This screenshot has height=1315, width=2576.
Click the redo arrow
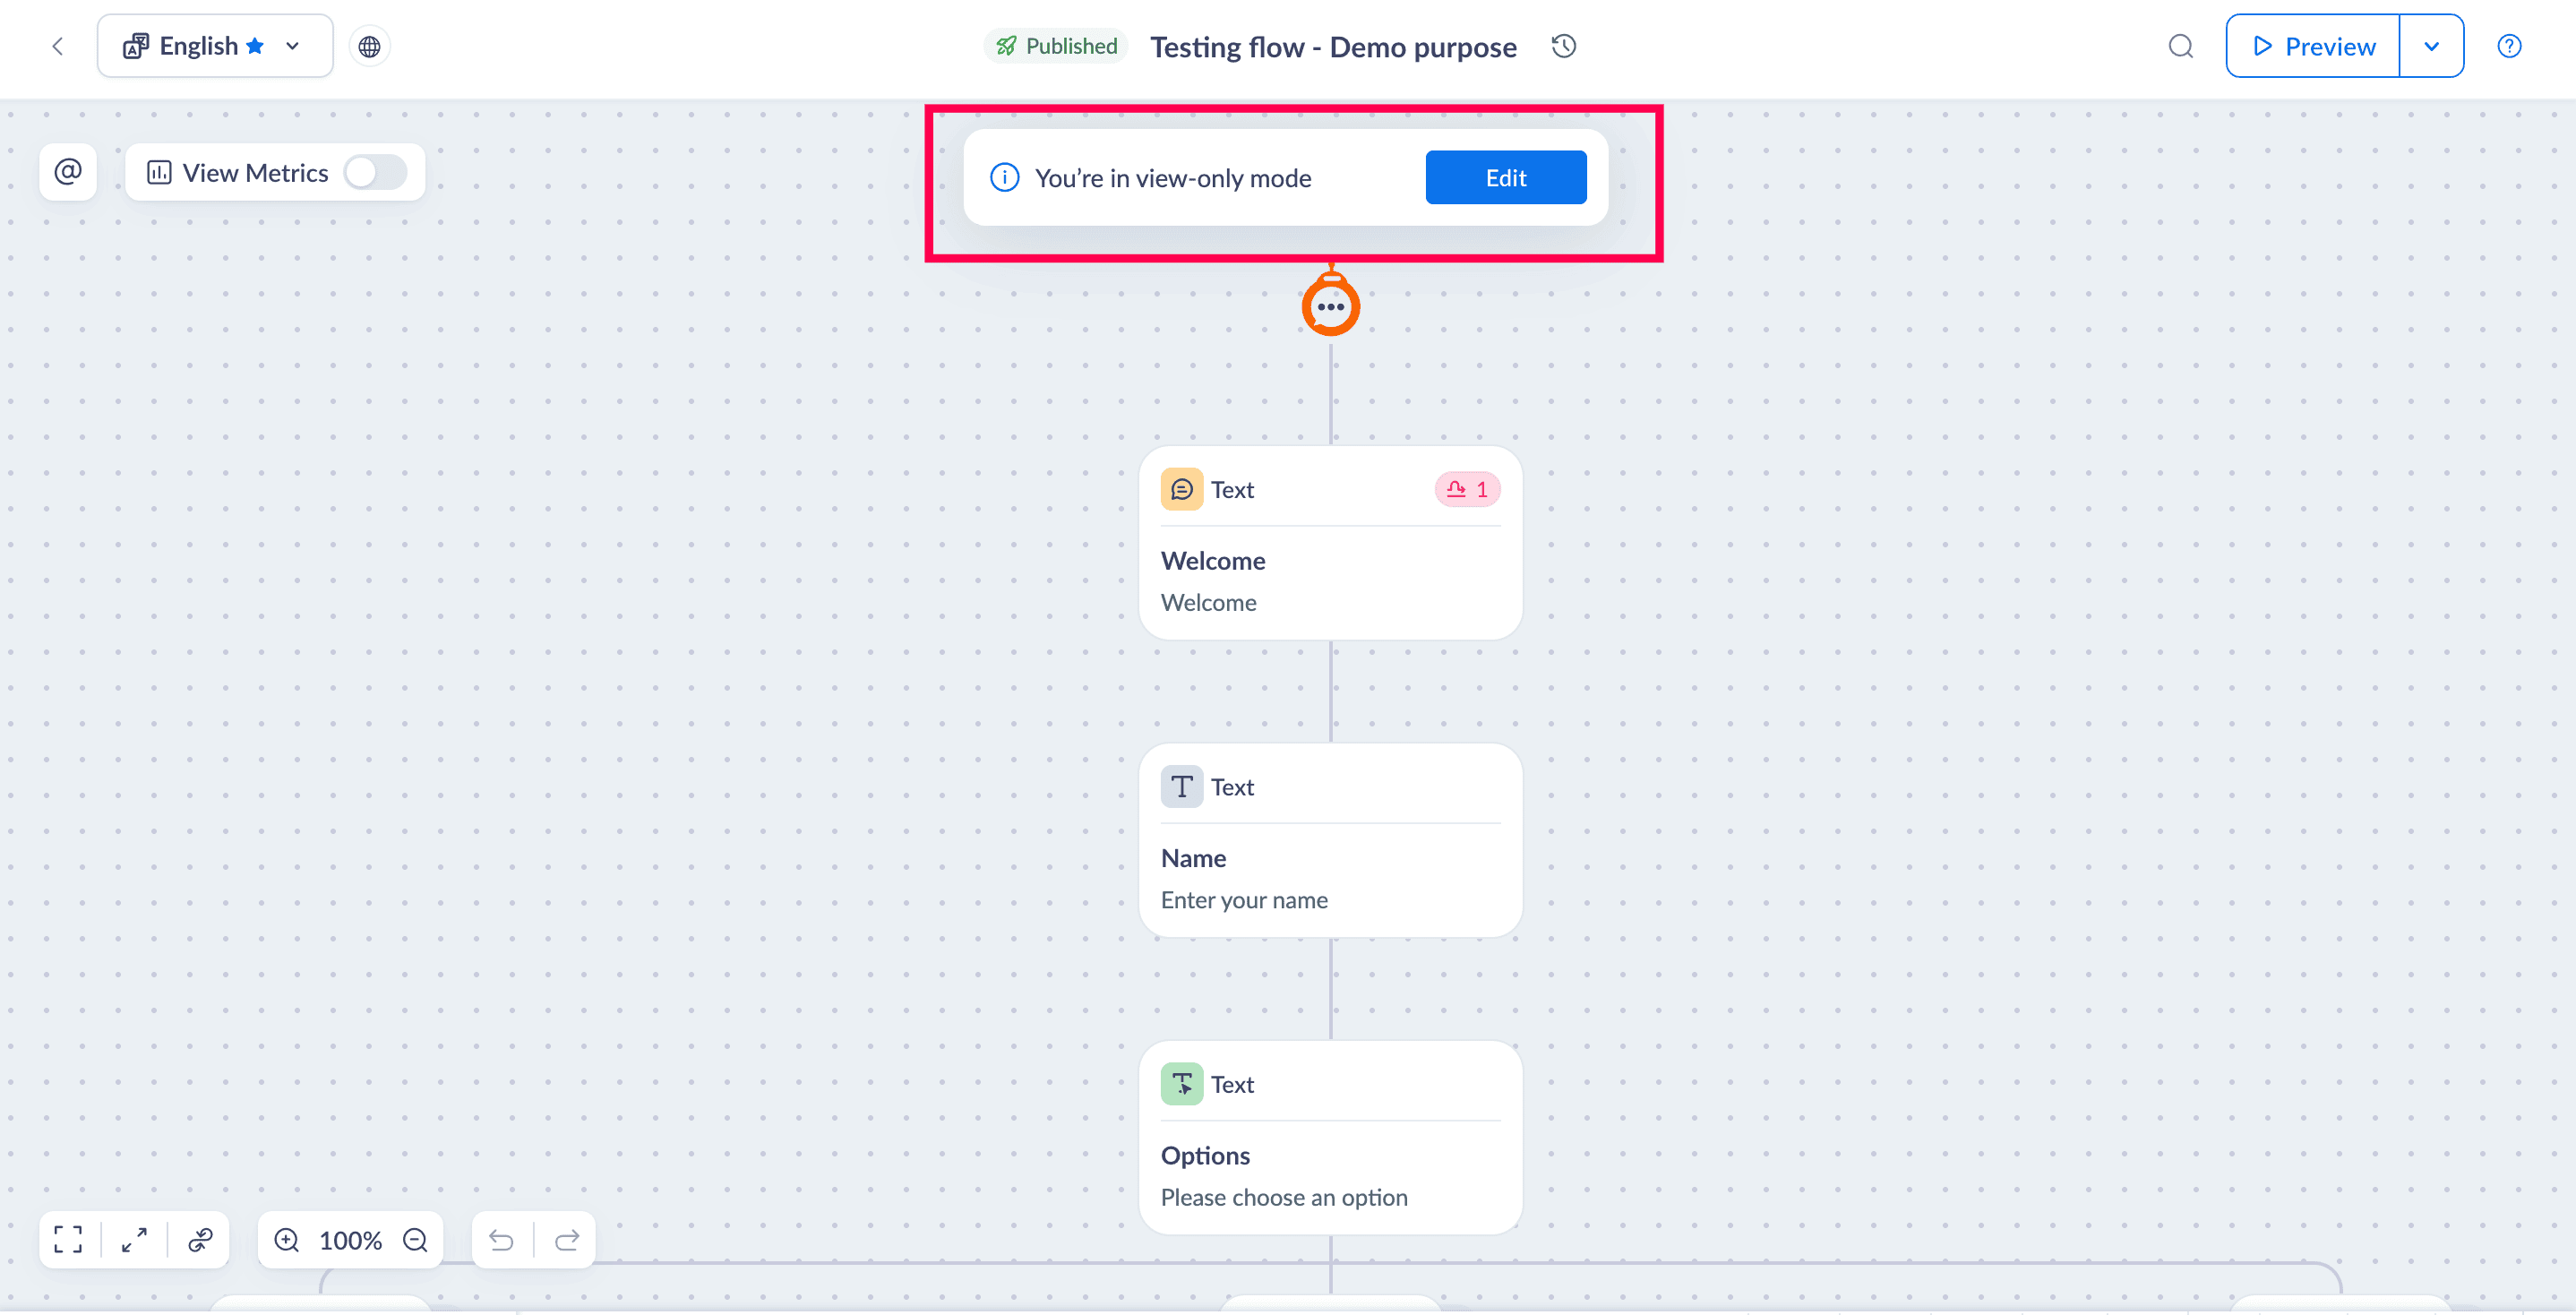click(x=567, y=1239)
